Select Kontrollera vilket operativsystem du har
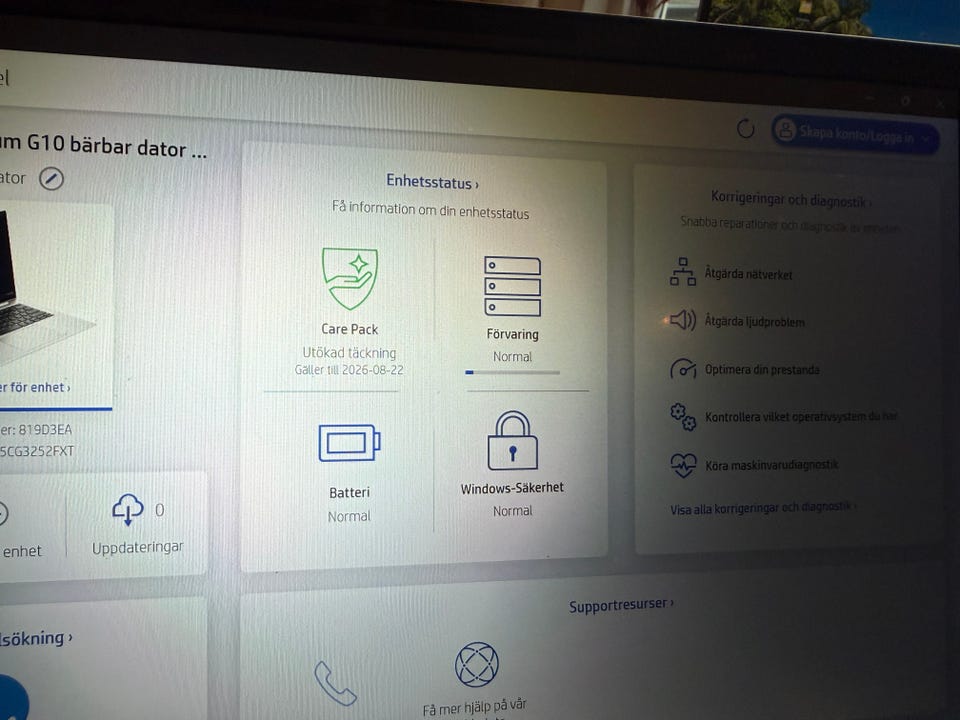960x720 pixels. point(801,416)
